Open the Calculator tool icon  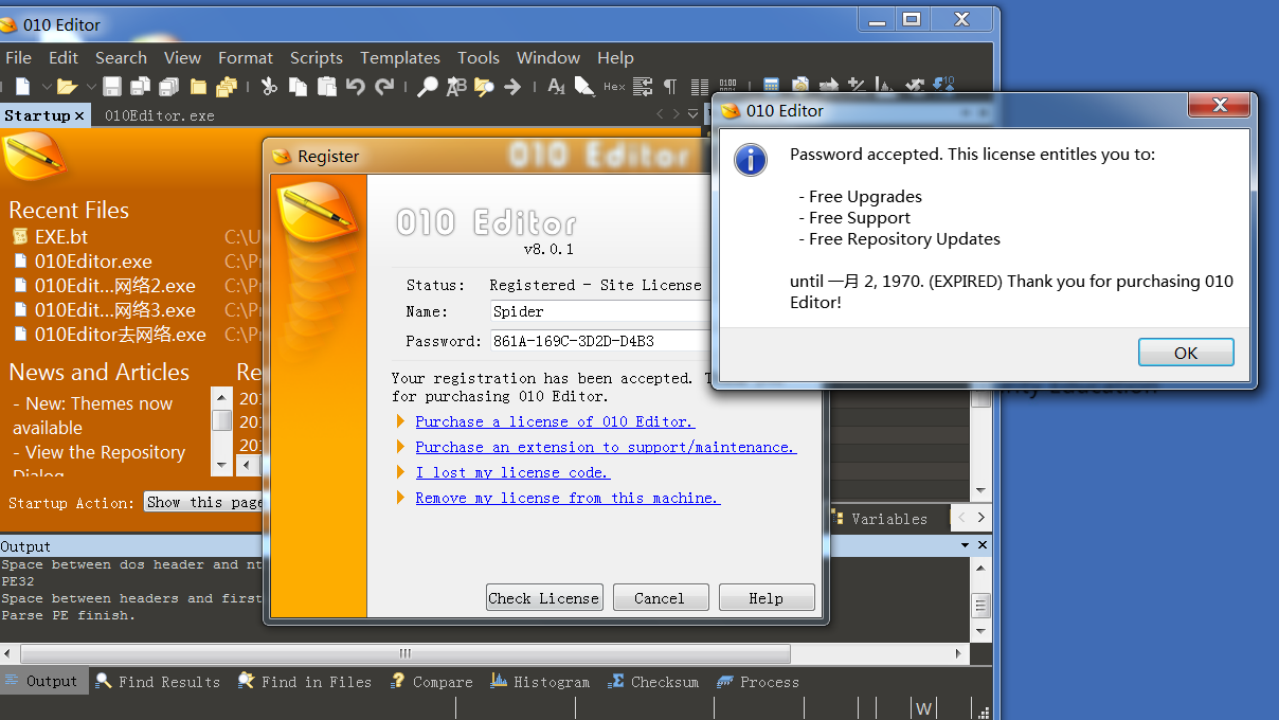pos(771,87)
